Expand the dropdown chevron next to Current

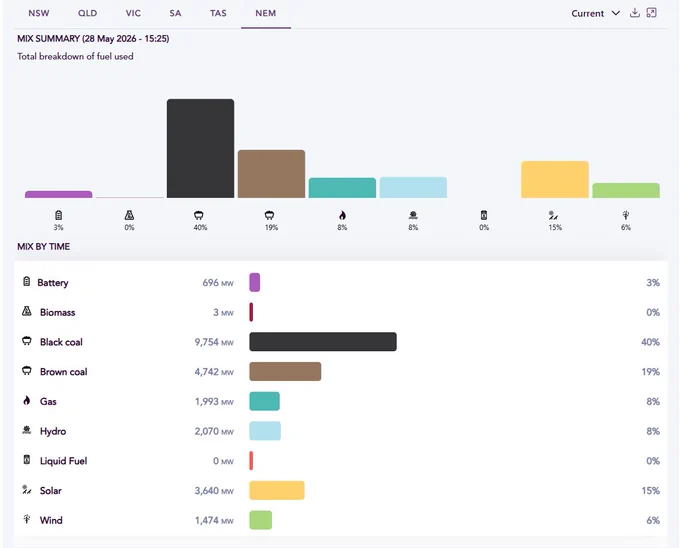615,13
